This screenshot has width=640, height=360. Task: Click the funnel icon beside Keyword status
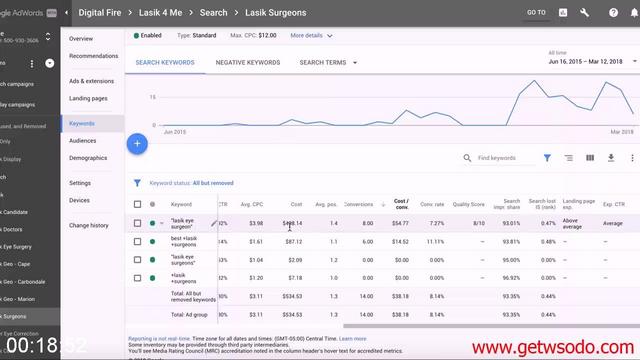(x=137, y=183)
